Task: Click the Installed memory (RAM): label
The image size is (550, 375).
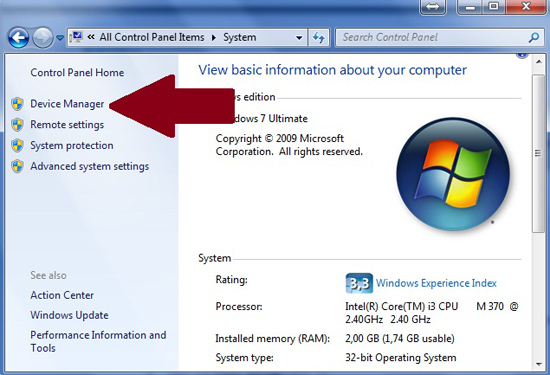Action: pyautogui.click(x=273, y=339)
